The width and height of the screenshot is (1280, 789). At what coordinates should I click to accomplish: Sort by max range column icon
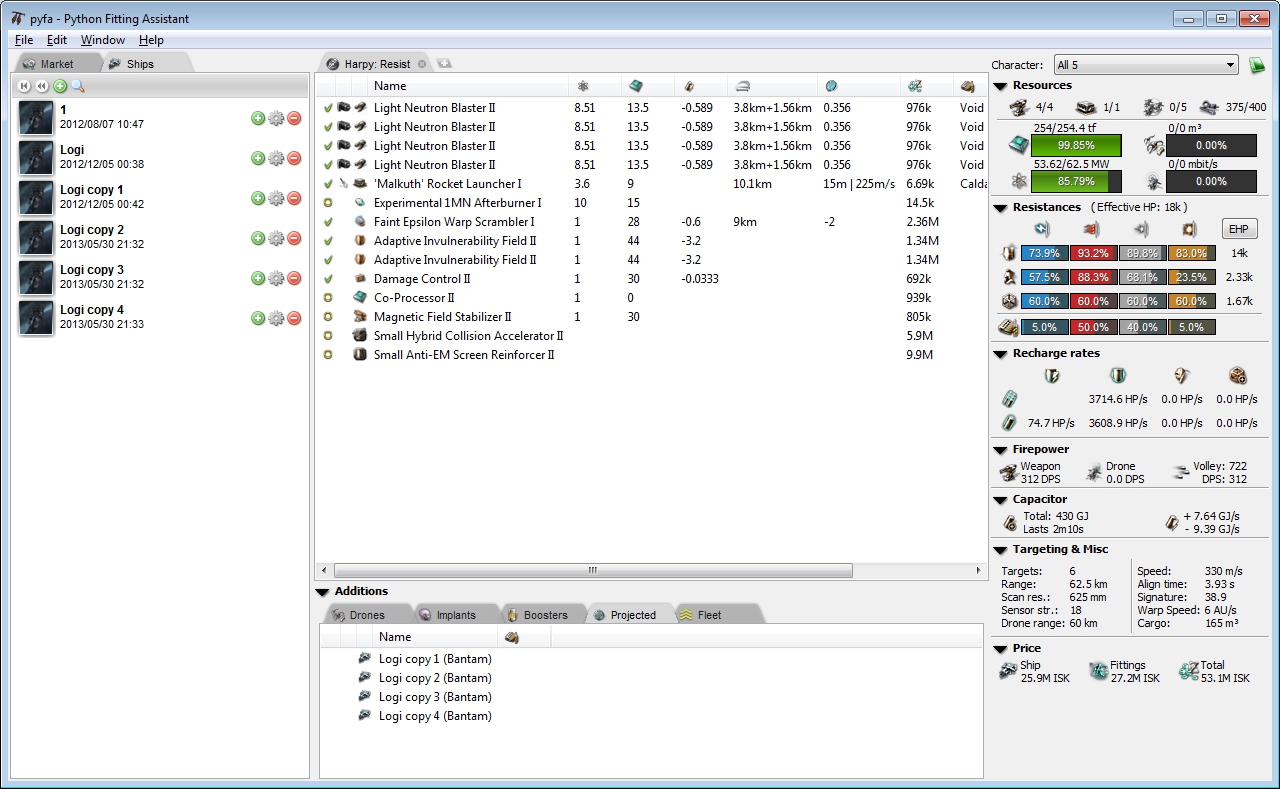[743, 86]
